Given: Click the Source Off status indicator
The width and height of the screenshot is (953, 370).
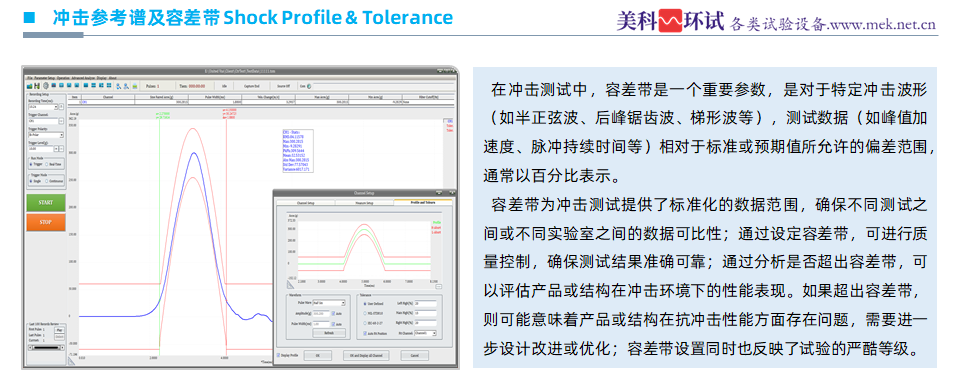Looking at the screenshot, I should (x=283, y=86).
